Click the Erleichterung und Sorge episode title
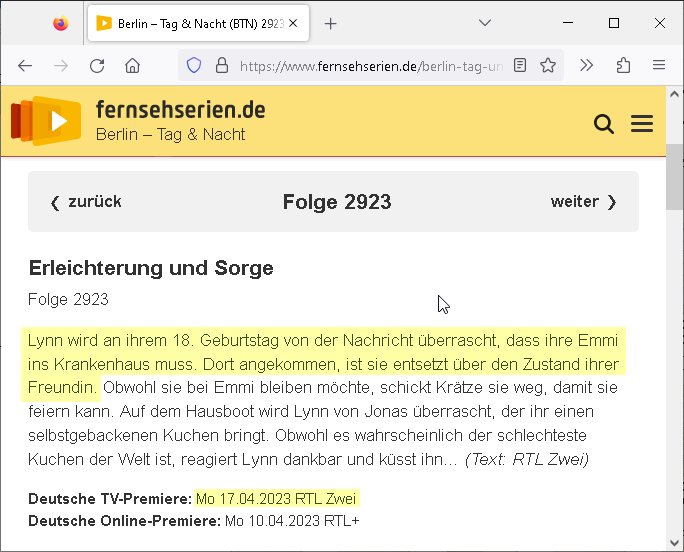This screenshot has height=552, width=684. tap(151, 268)
